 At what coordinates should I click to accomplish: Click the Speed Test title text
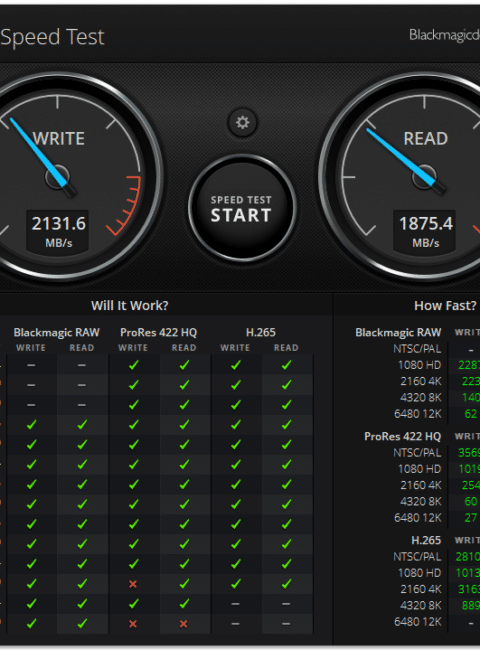tap(52, 37)
